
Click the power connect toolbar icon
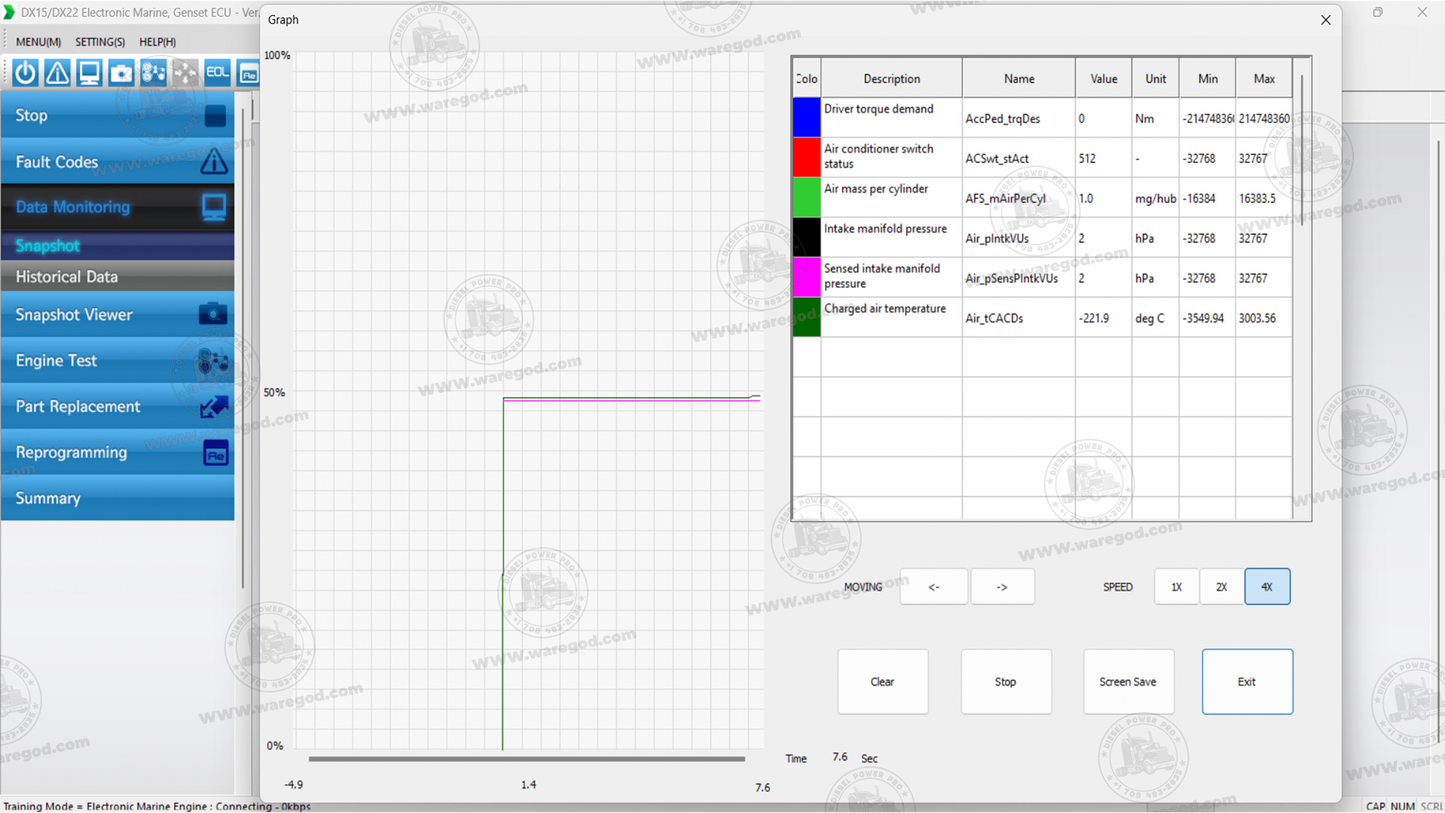click(25, 72)
